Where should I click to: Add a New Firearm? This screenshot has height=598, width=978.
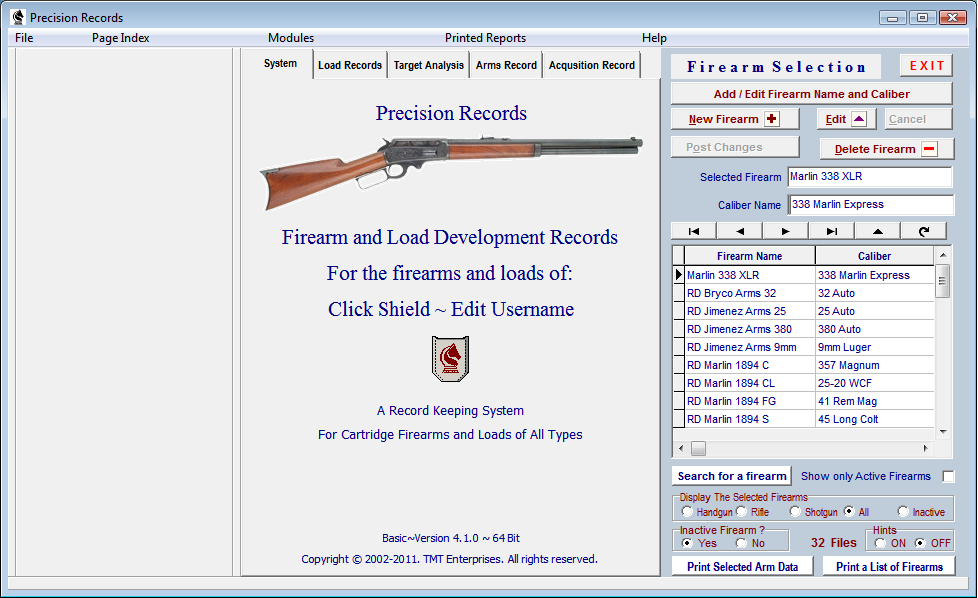(x=735, y=119)
